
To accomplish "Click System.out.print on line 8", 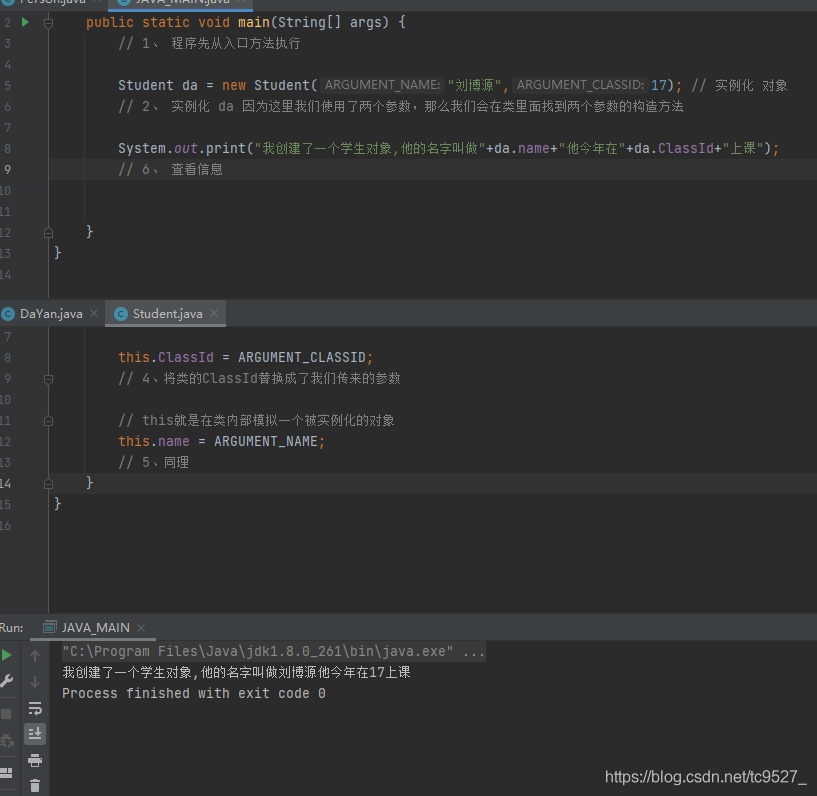I will (181, 148).
